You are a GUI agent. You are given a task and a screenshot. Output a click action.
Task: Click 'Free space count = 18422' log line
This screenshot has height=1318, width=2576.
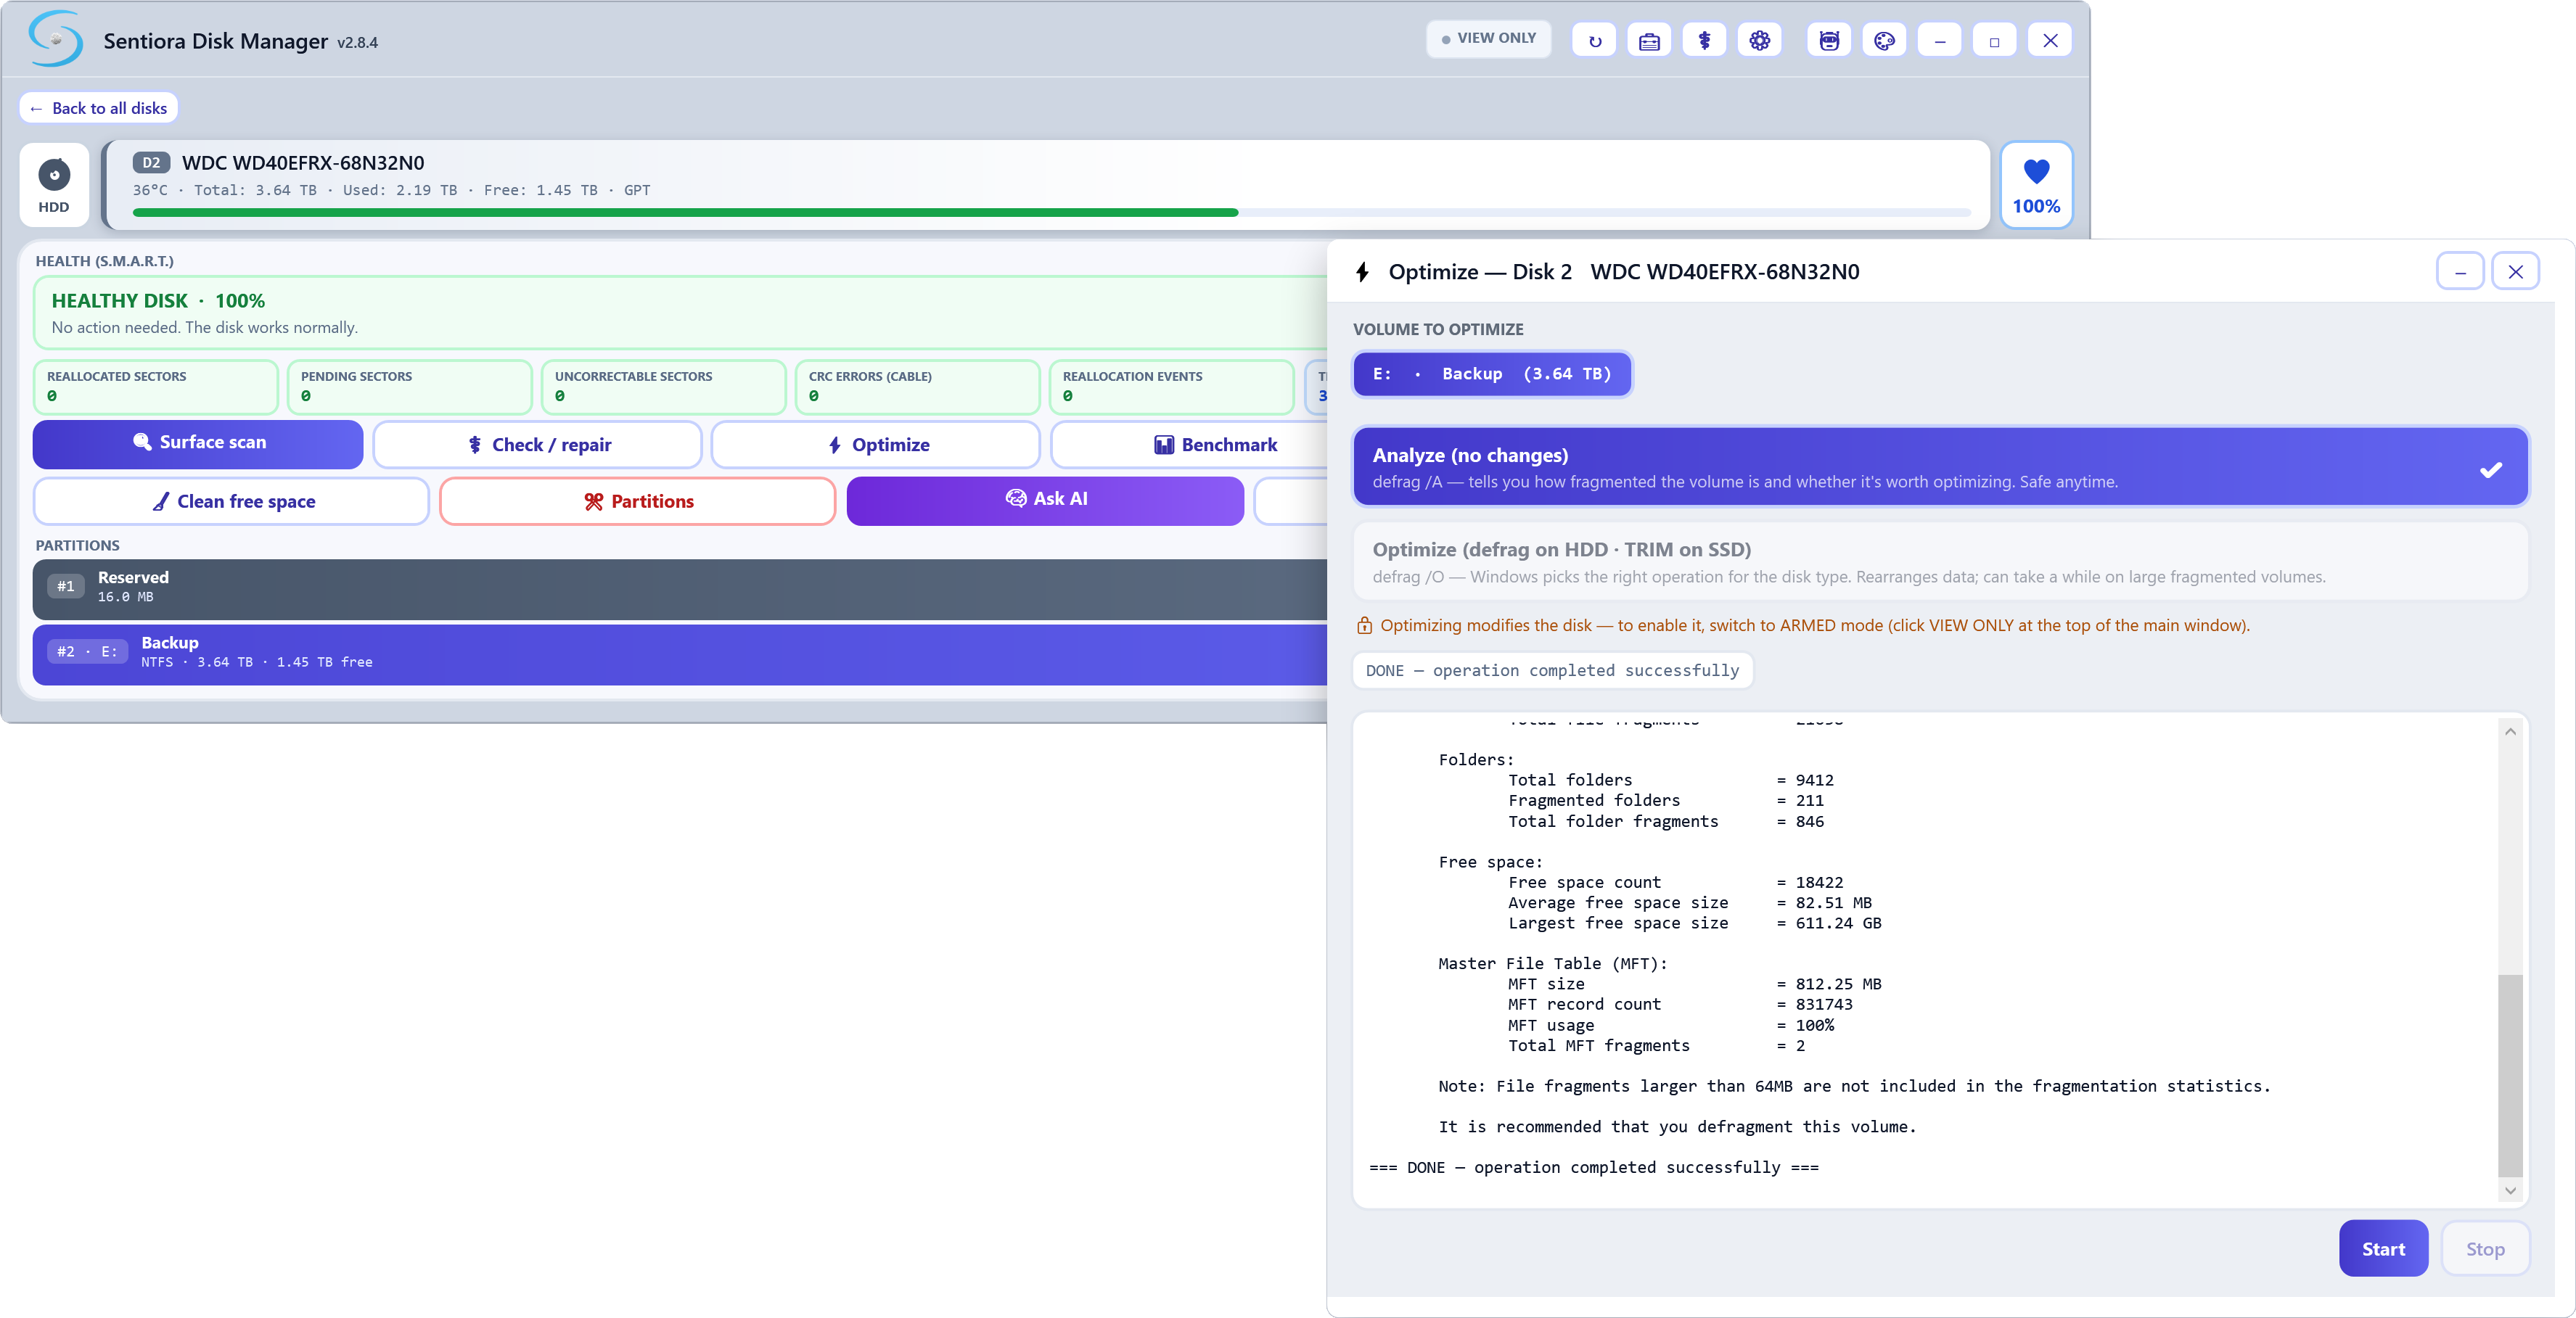[1675, 882]
